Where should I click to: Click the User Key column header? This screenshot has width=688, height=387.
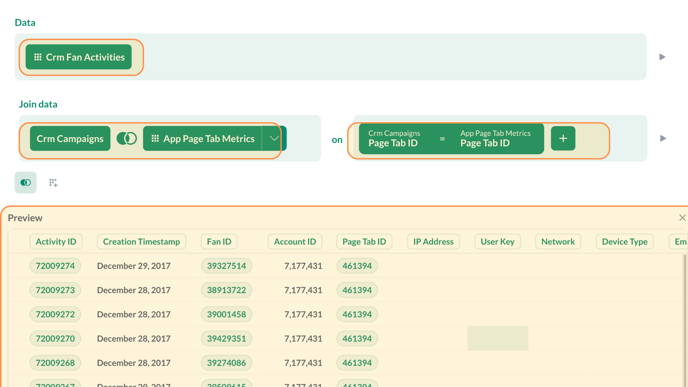(x=498, y=242)
